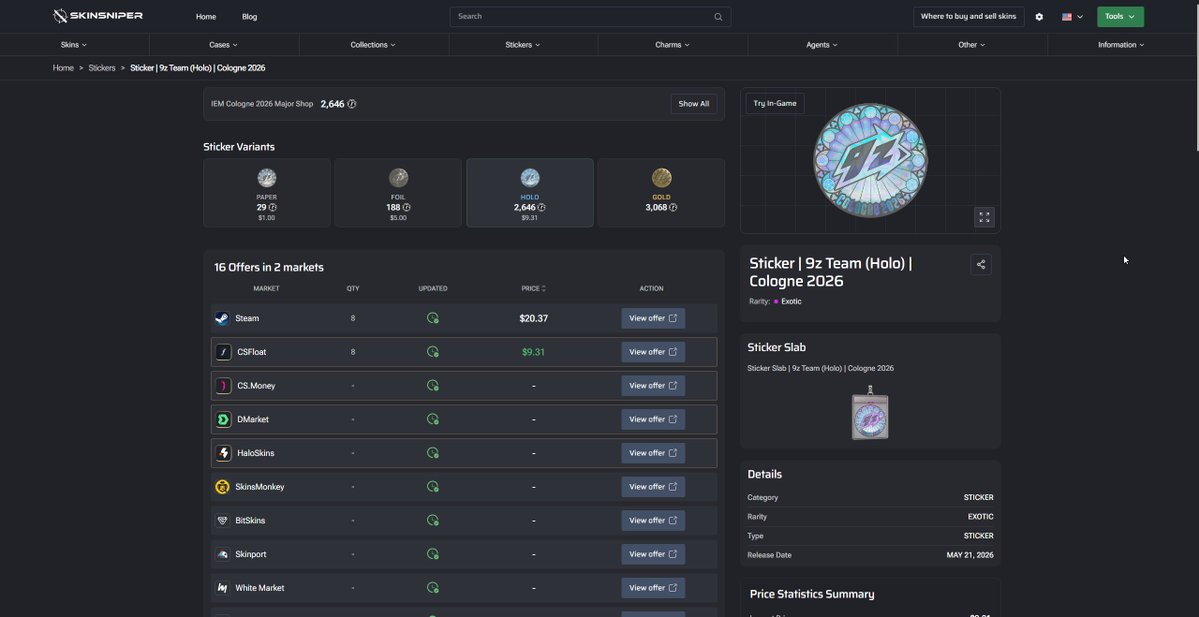Click the HaloSkins market icon
The width and height of the screenshot is (1199, 617).
(x=223, y=453)
